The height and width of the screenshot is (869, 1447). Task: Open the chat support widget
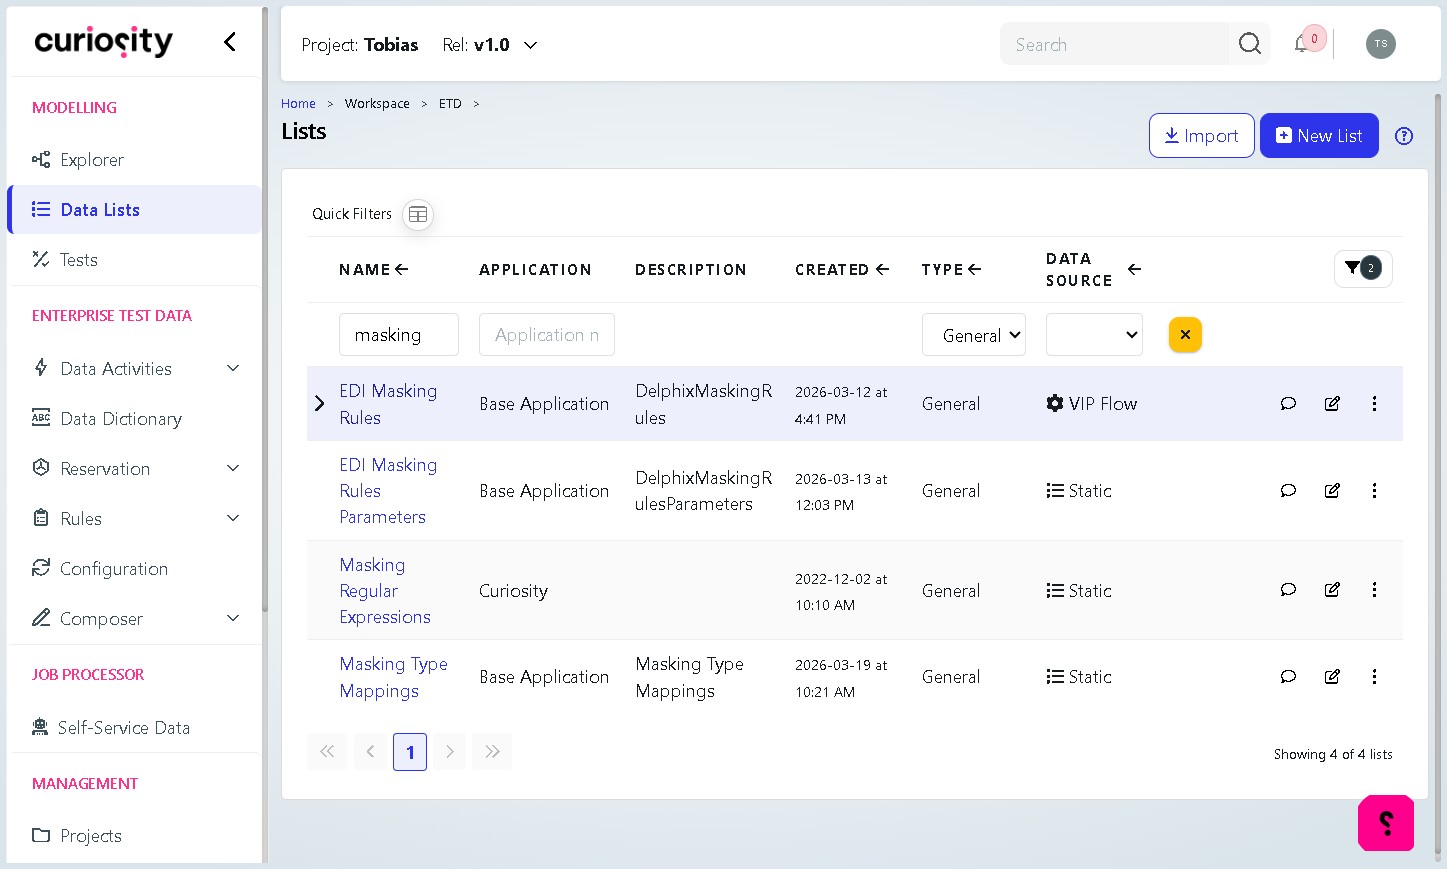[1386, 823]
